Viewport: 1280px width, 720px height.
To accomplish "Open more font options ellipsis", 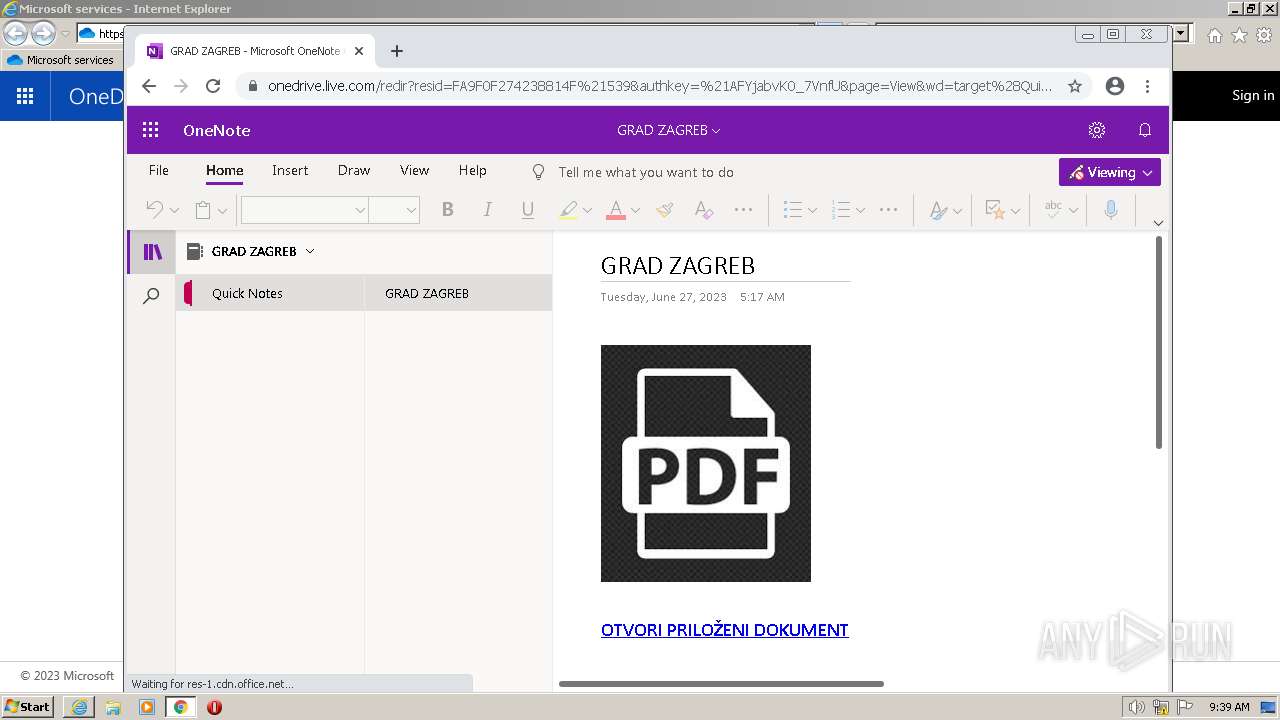I will pyautogui.click(x=743, y=209).
